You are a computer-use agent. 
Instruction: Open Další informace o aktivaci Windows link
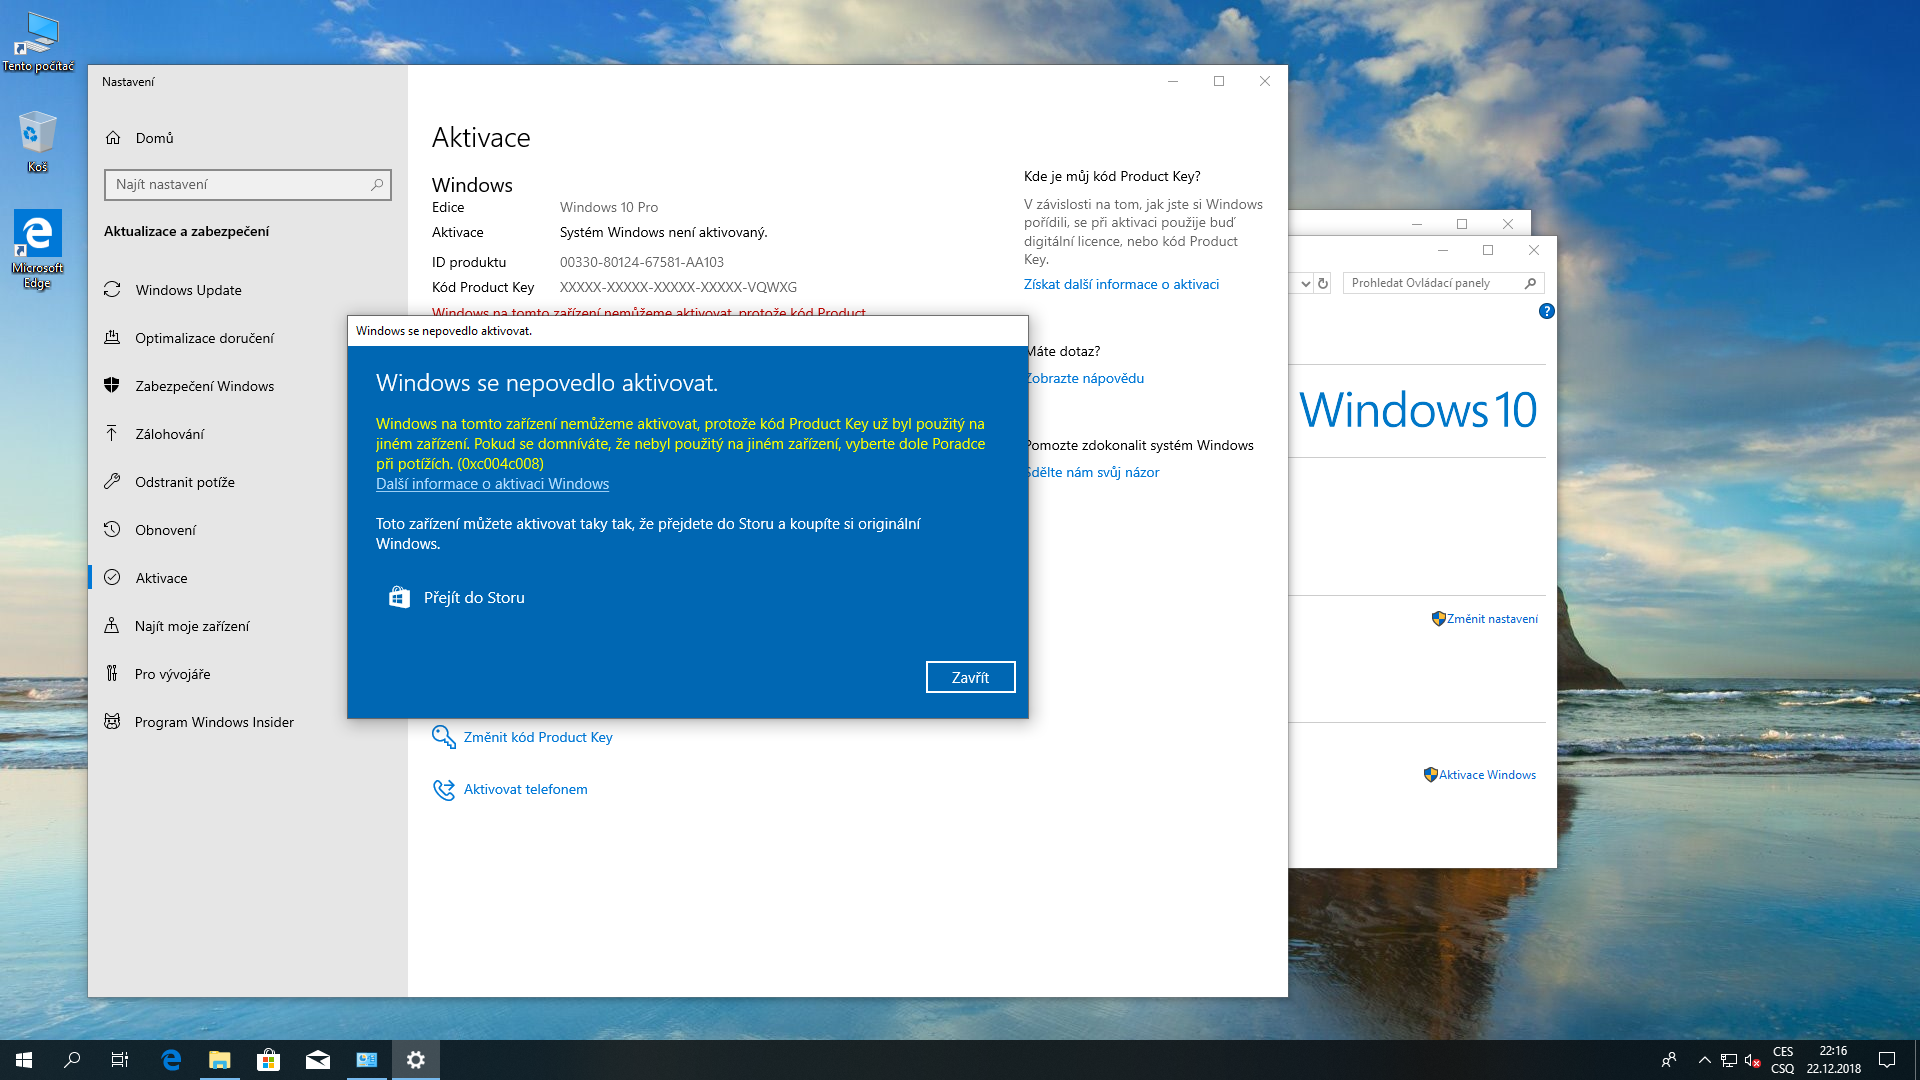(x=492, y=484)
